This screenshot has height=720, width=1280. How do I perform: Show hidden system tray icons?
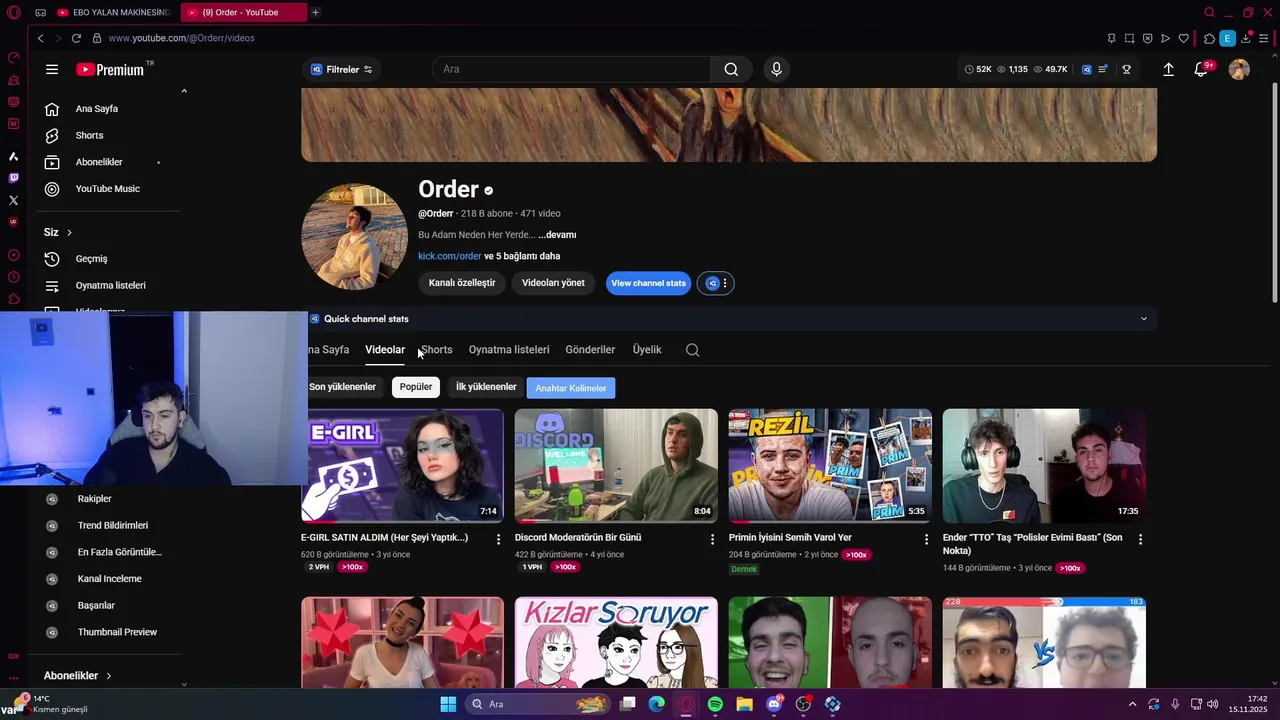pyautogui.click(x=1132, y=704)
